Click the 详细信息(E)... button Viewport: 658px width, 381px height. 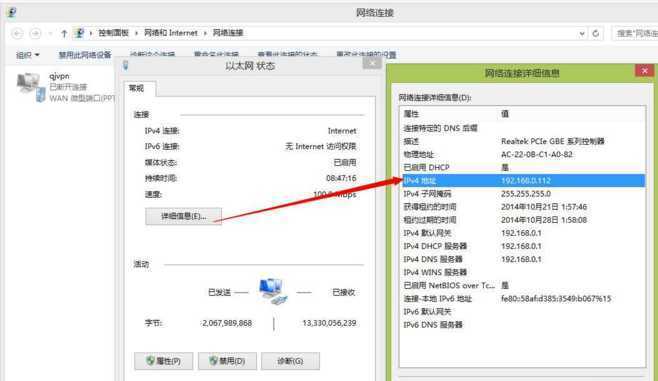pos(183,216)
